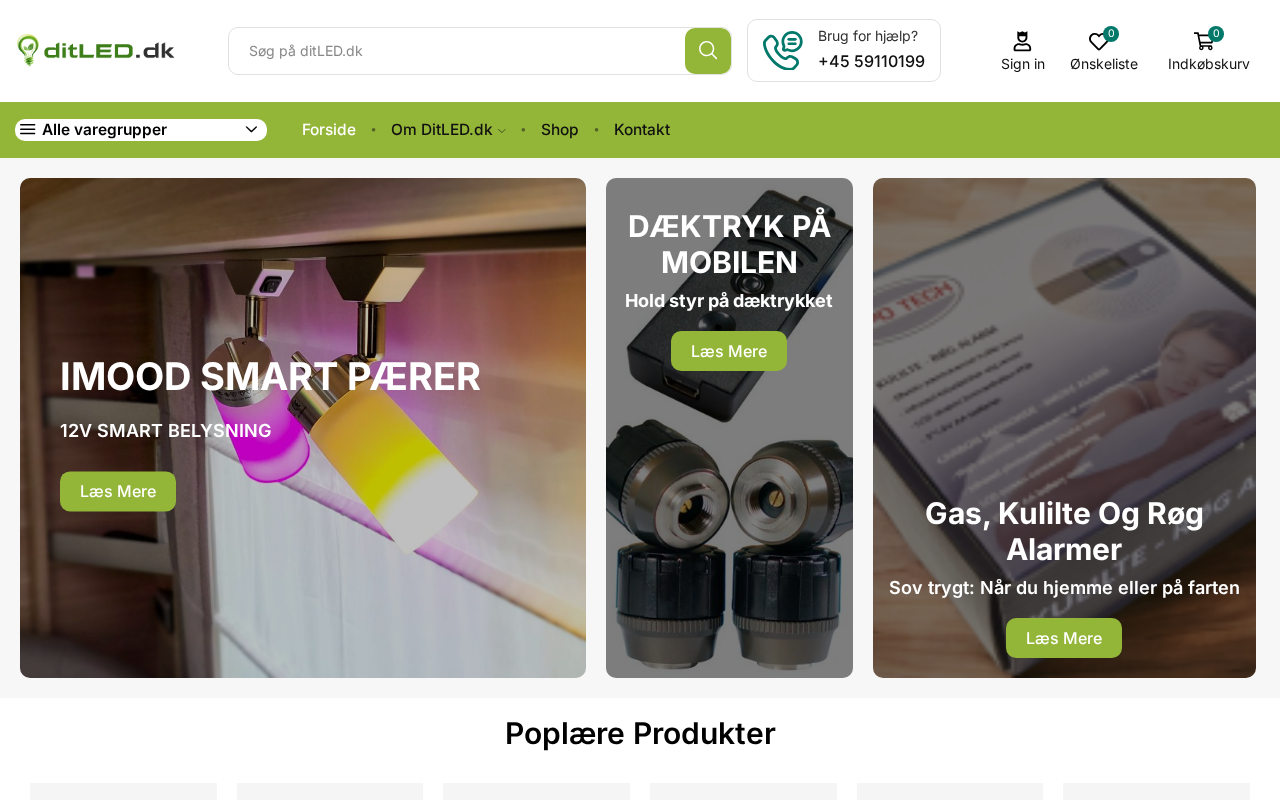Open the Kontakt menu item
Viewport: 1280px width, 800px height.
[x=642, y=130]
